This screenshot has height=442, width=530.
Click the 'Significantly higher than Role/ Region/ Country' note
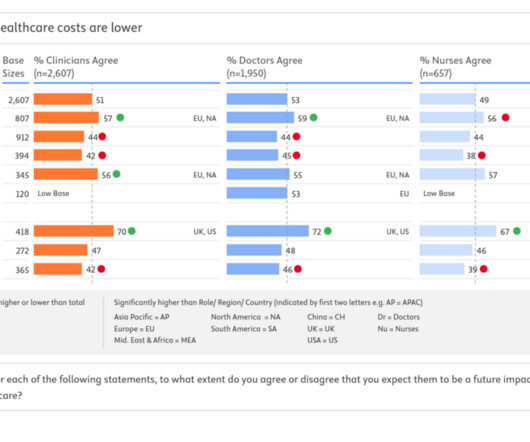[x=268, y=302]
